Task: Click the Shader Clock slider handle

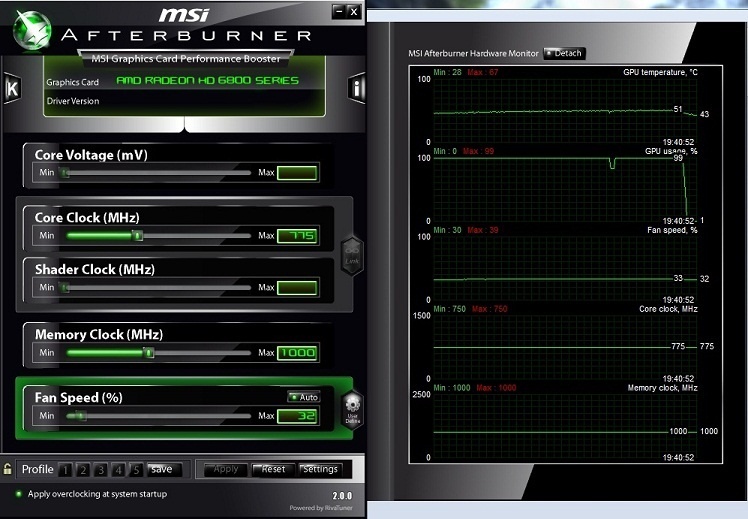Action: pyautogui.click(x=65, y=287)
